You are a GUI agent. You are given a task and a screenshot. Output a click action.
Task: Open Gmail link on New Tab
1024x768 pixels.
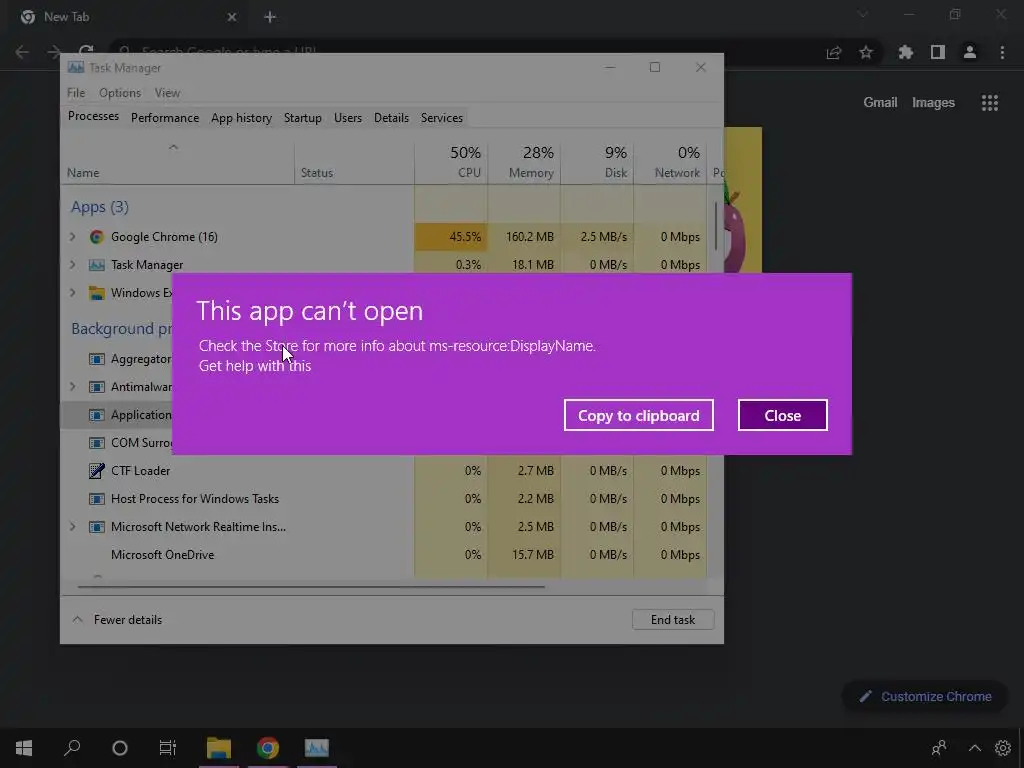(x=880, y=103)
